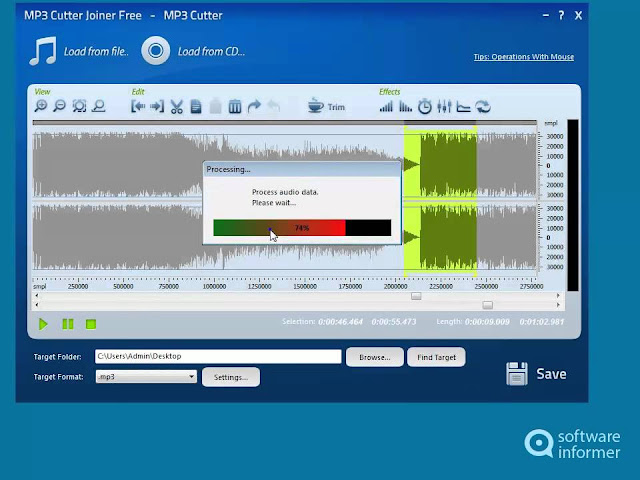This screenshot has width=640, height=480.
Task: Zoom in on the waveform
Action: point(40,107)
